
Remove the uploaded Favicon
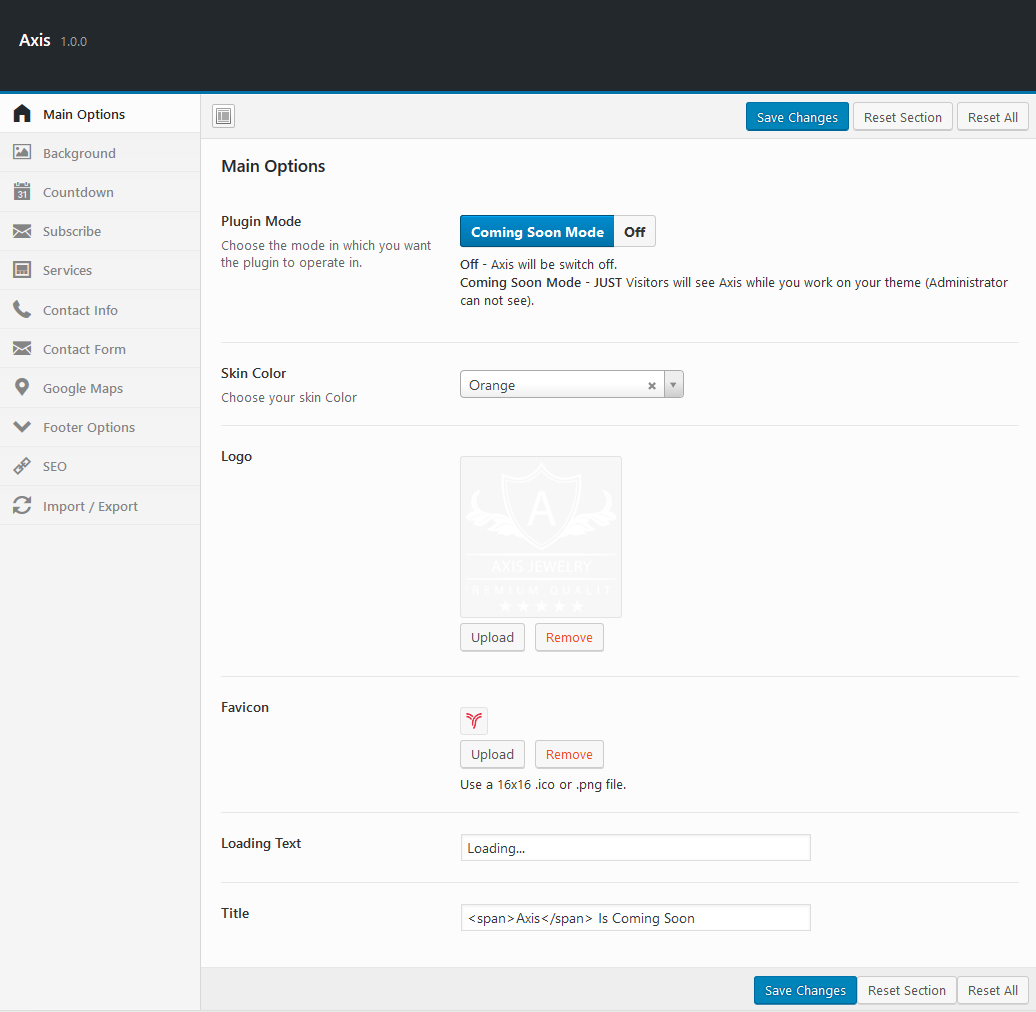click(569, 754)
